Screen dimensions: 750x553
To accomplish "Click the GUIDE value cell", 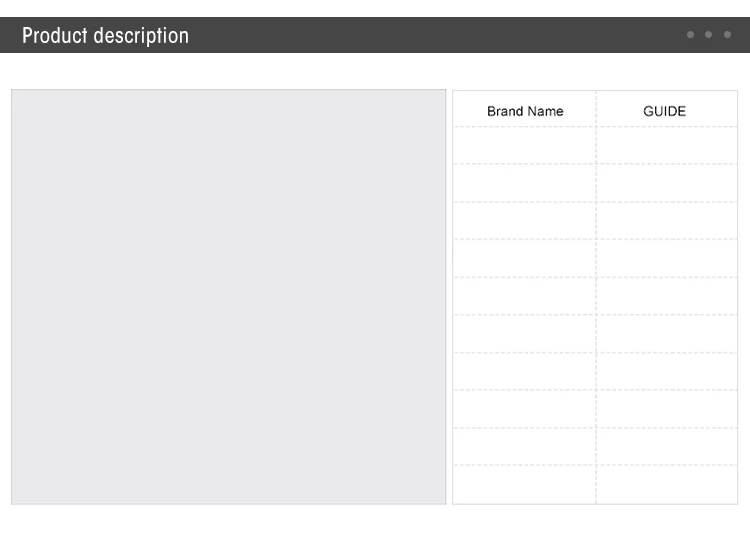I will click(665, 111).
